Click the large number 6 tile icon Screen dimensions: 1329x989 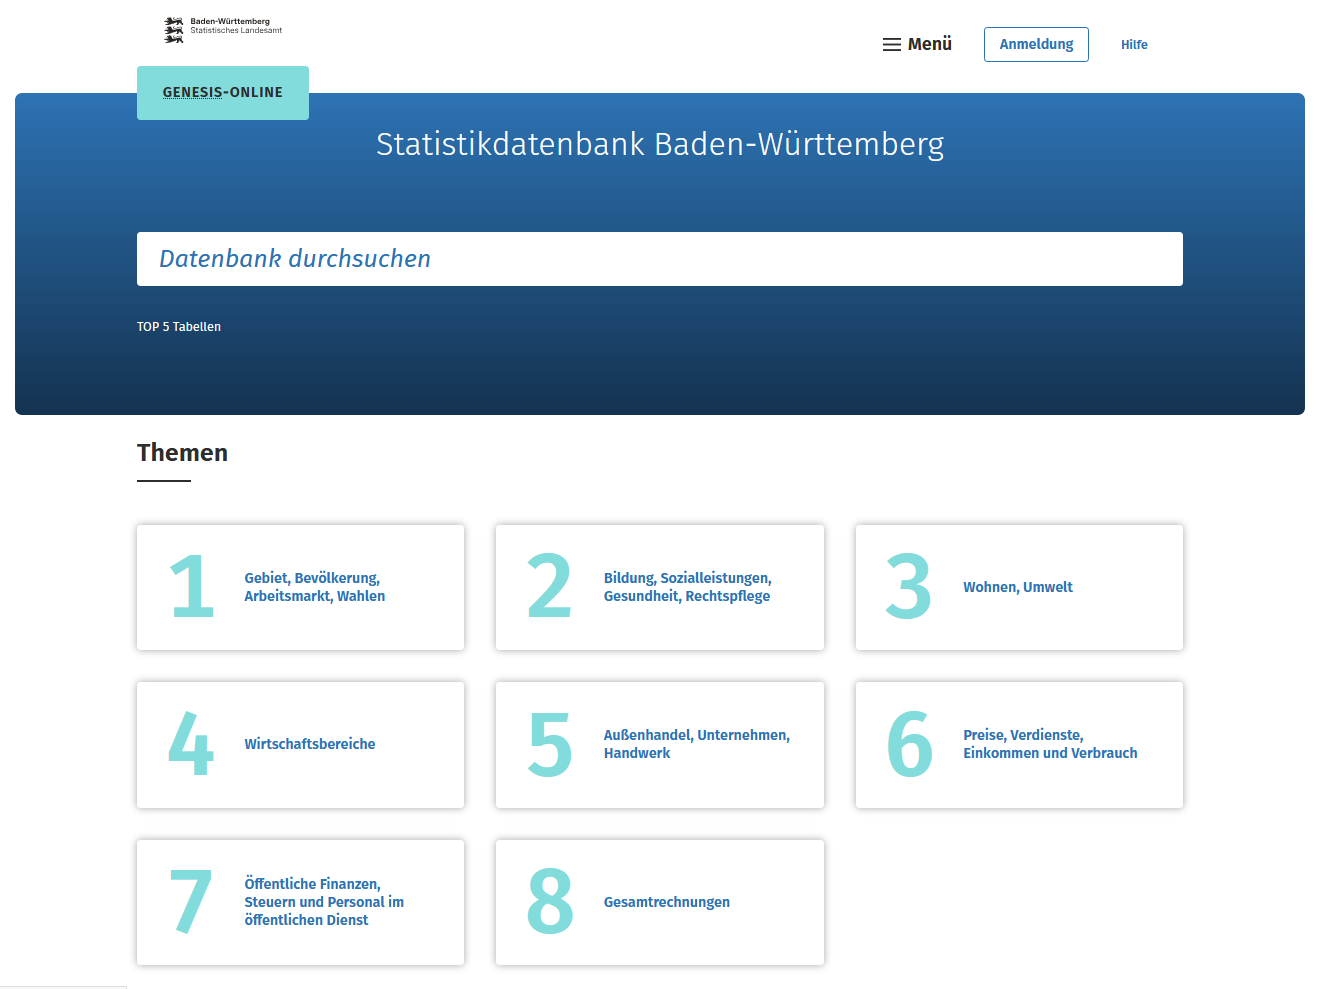[909, 744]
